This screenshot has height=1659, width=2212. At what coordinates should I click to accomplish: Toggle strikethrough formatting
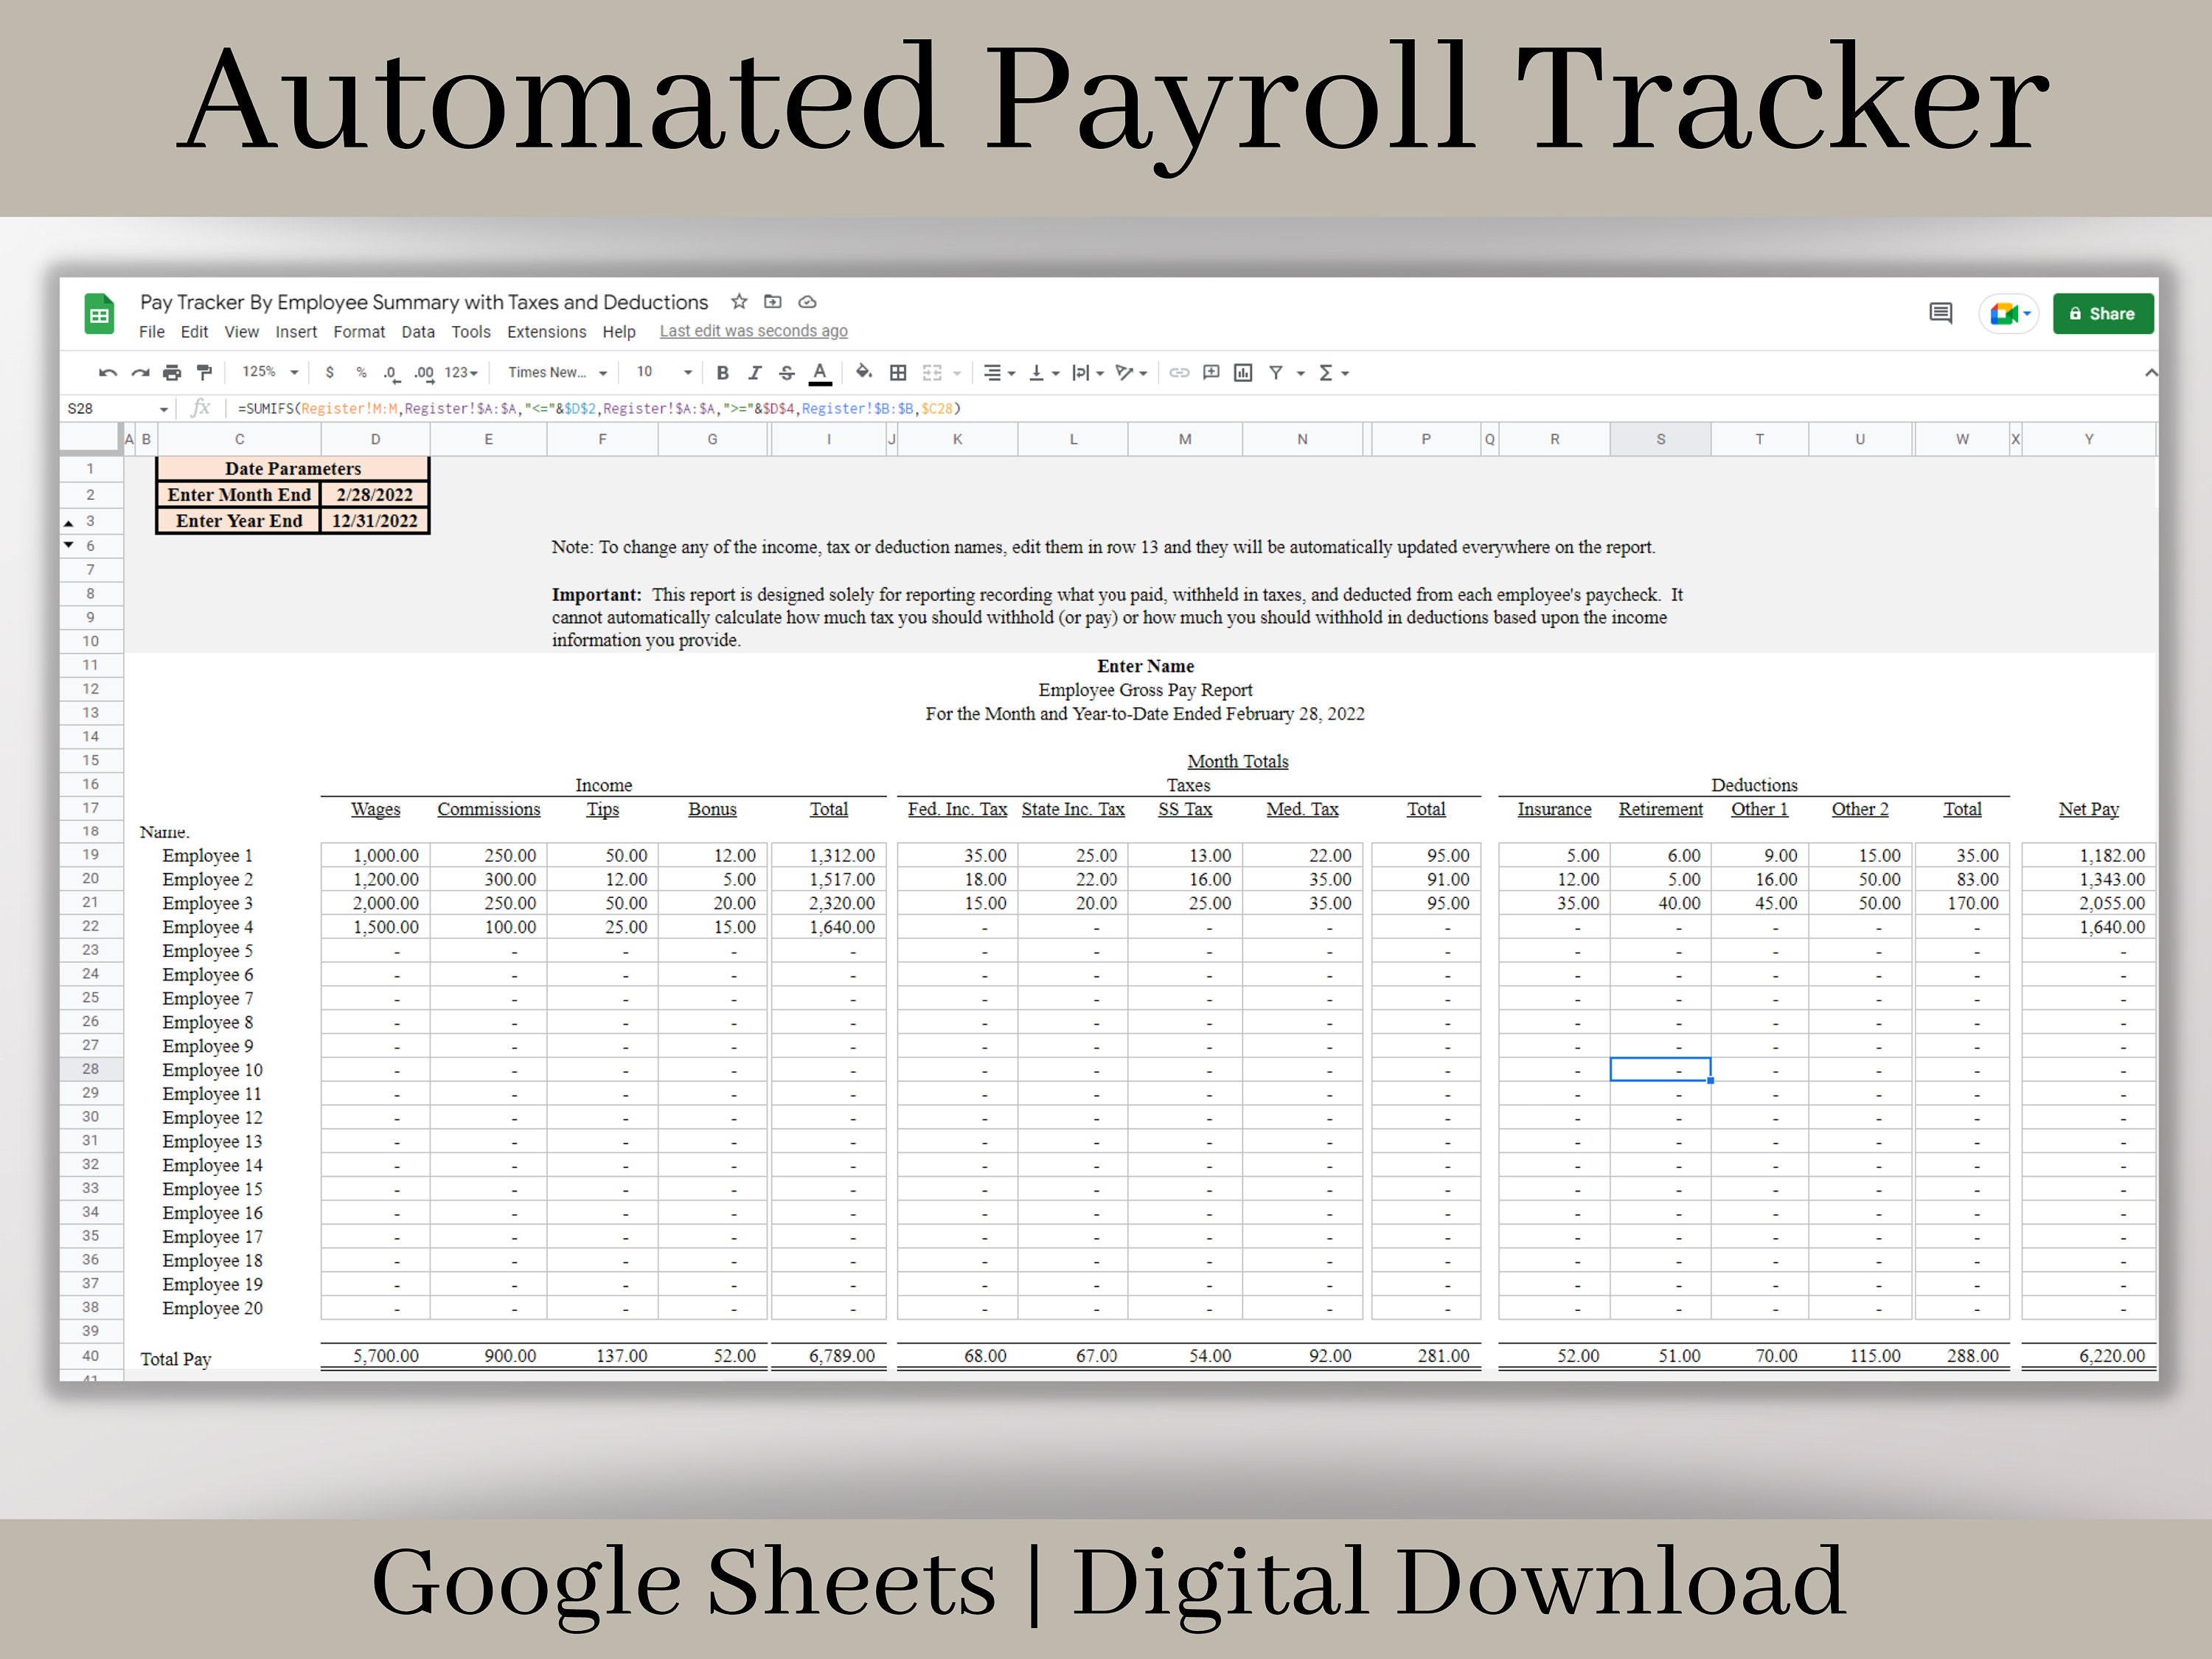(787, 373)
